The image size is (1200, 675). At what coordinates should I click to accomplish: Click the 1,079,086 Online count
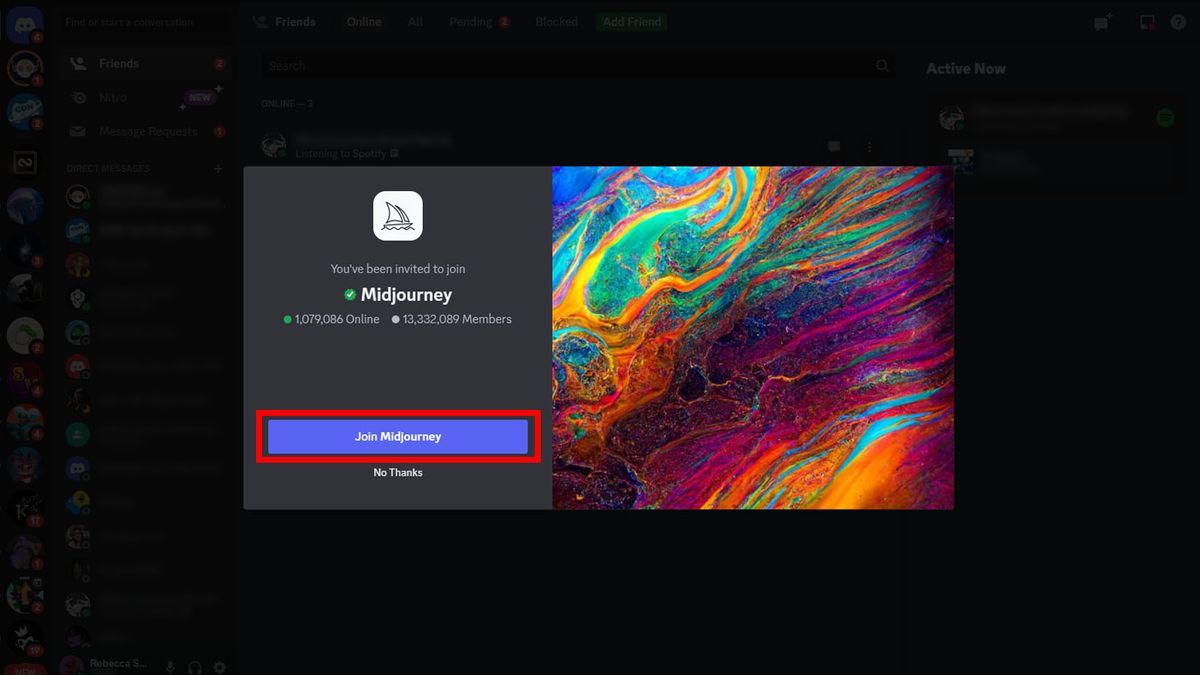[331, 319]
